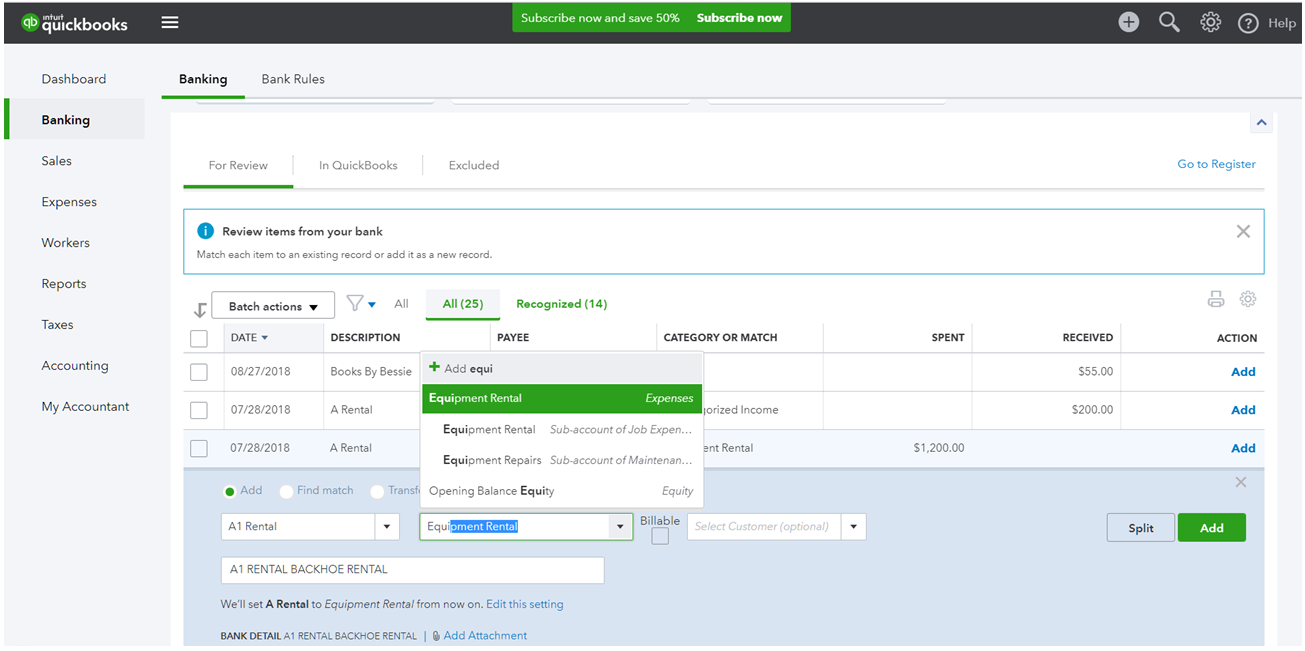Show the All (25) tab
Viewport: 1305px width, 651px height.
pyautogui.click(x=463, y=304)
